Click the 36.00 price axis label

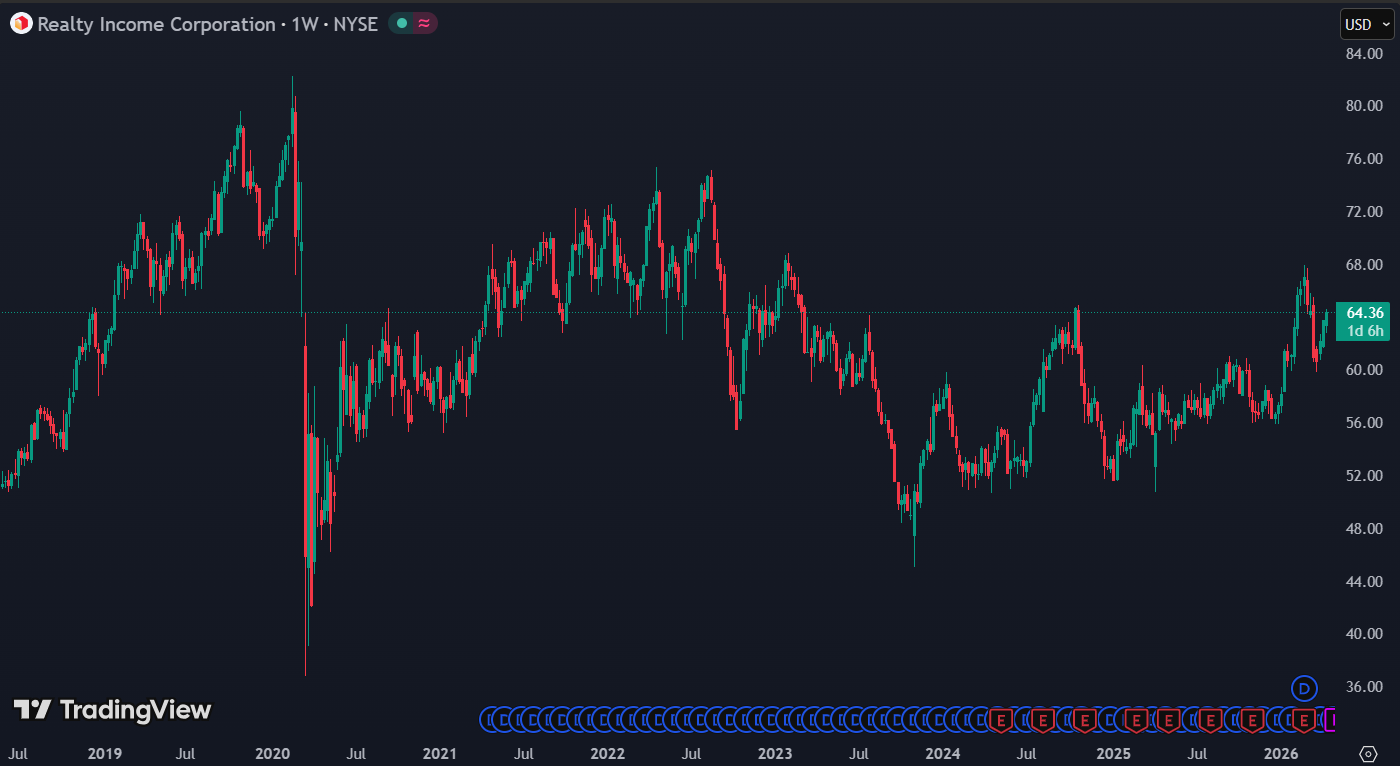coord(1365,687)
